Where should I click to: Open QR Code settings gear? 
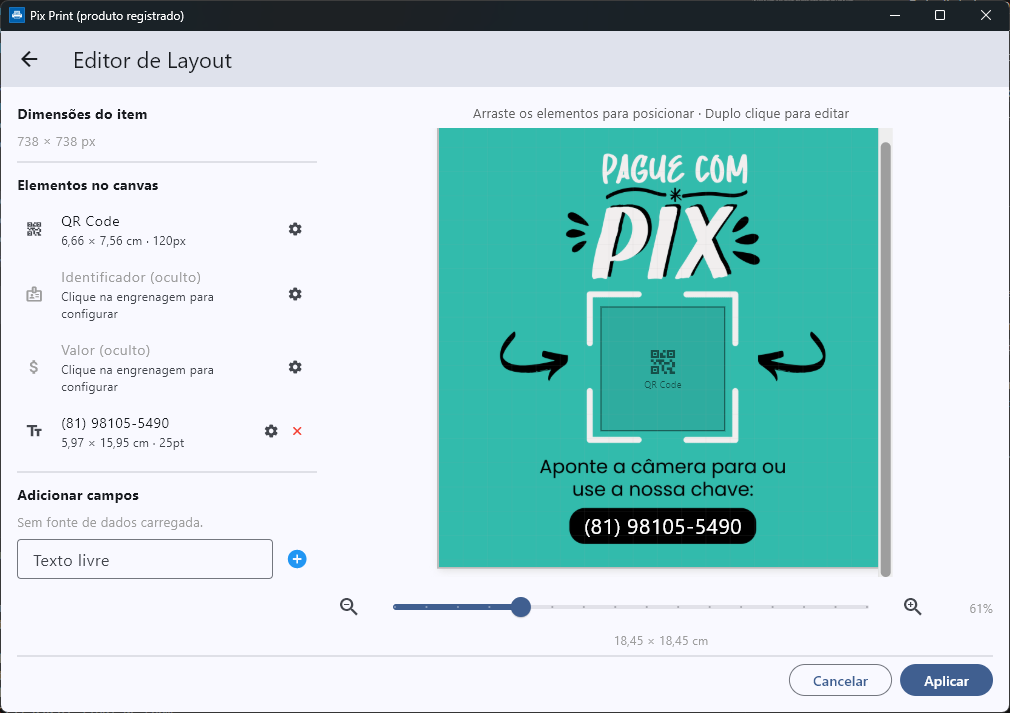click(x=295, y=229)
